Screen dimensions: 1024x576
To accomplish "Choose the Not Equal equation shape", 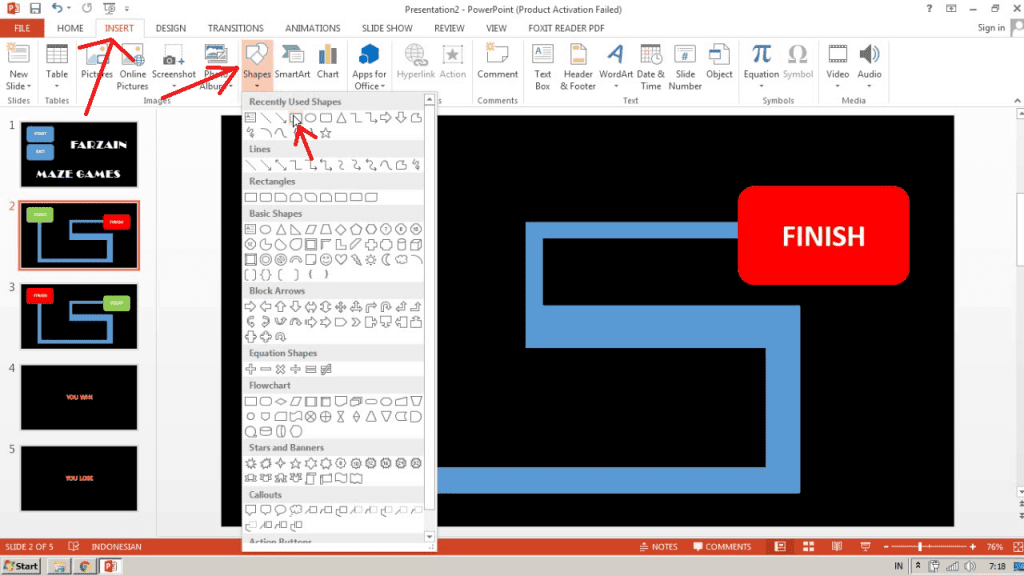I will pos(326,369).
